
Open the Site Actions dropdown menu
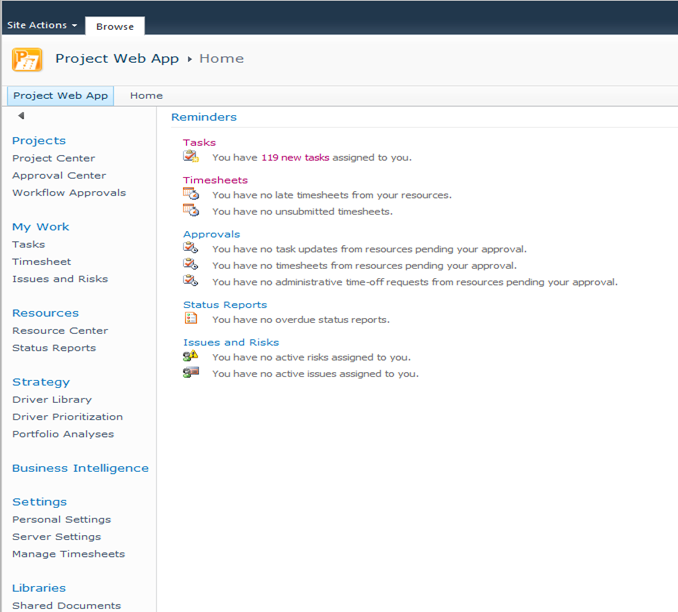42,25
